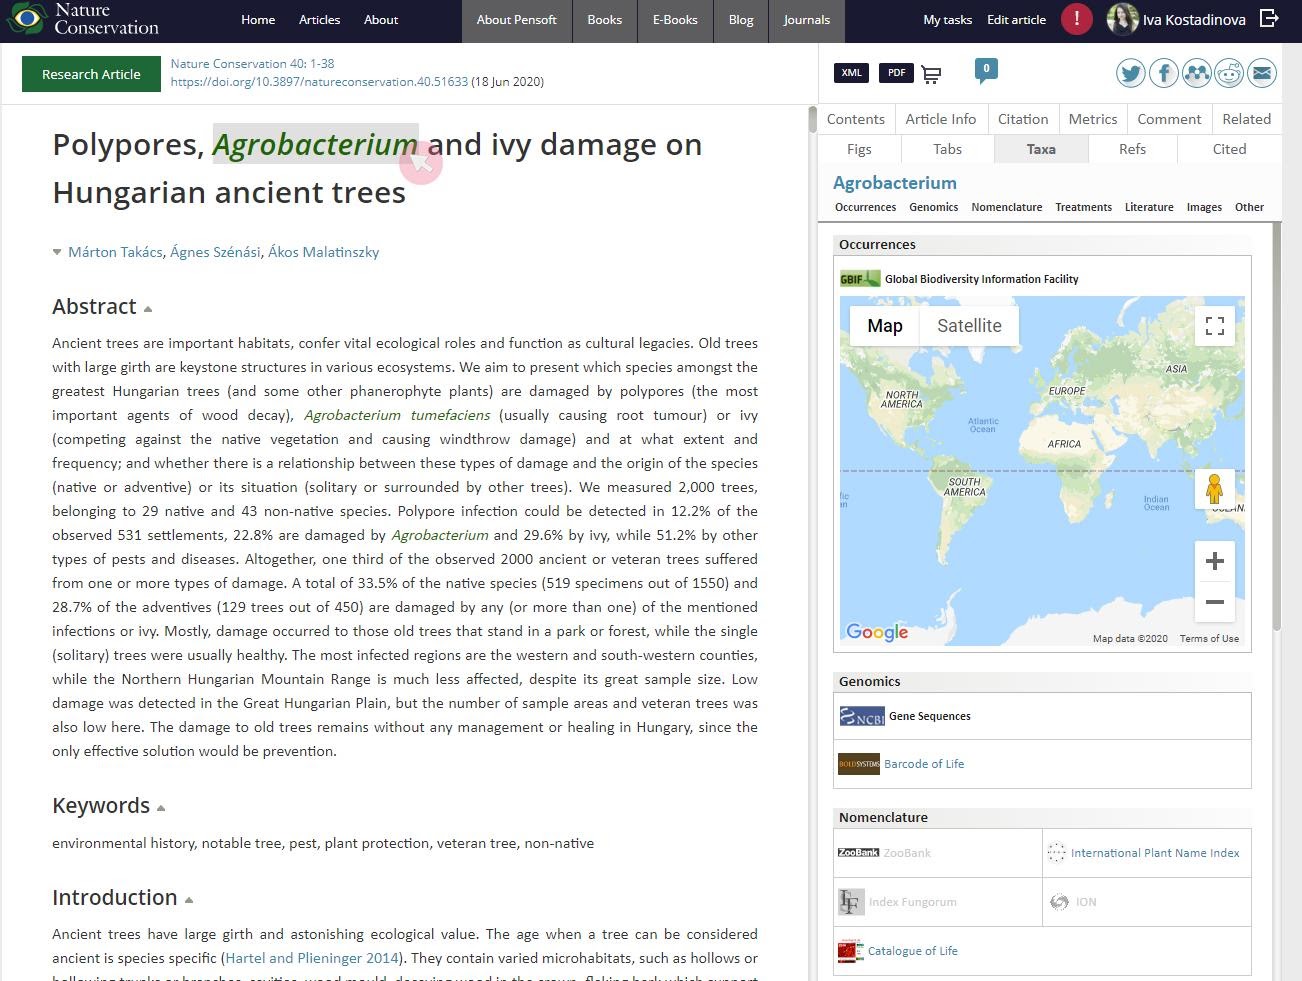Zoom in on the occurrences map

coord(1214,561)
